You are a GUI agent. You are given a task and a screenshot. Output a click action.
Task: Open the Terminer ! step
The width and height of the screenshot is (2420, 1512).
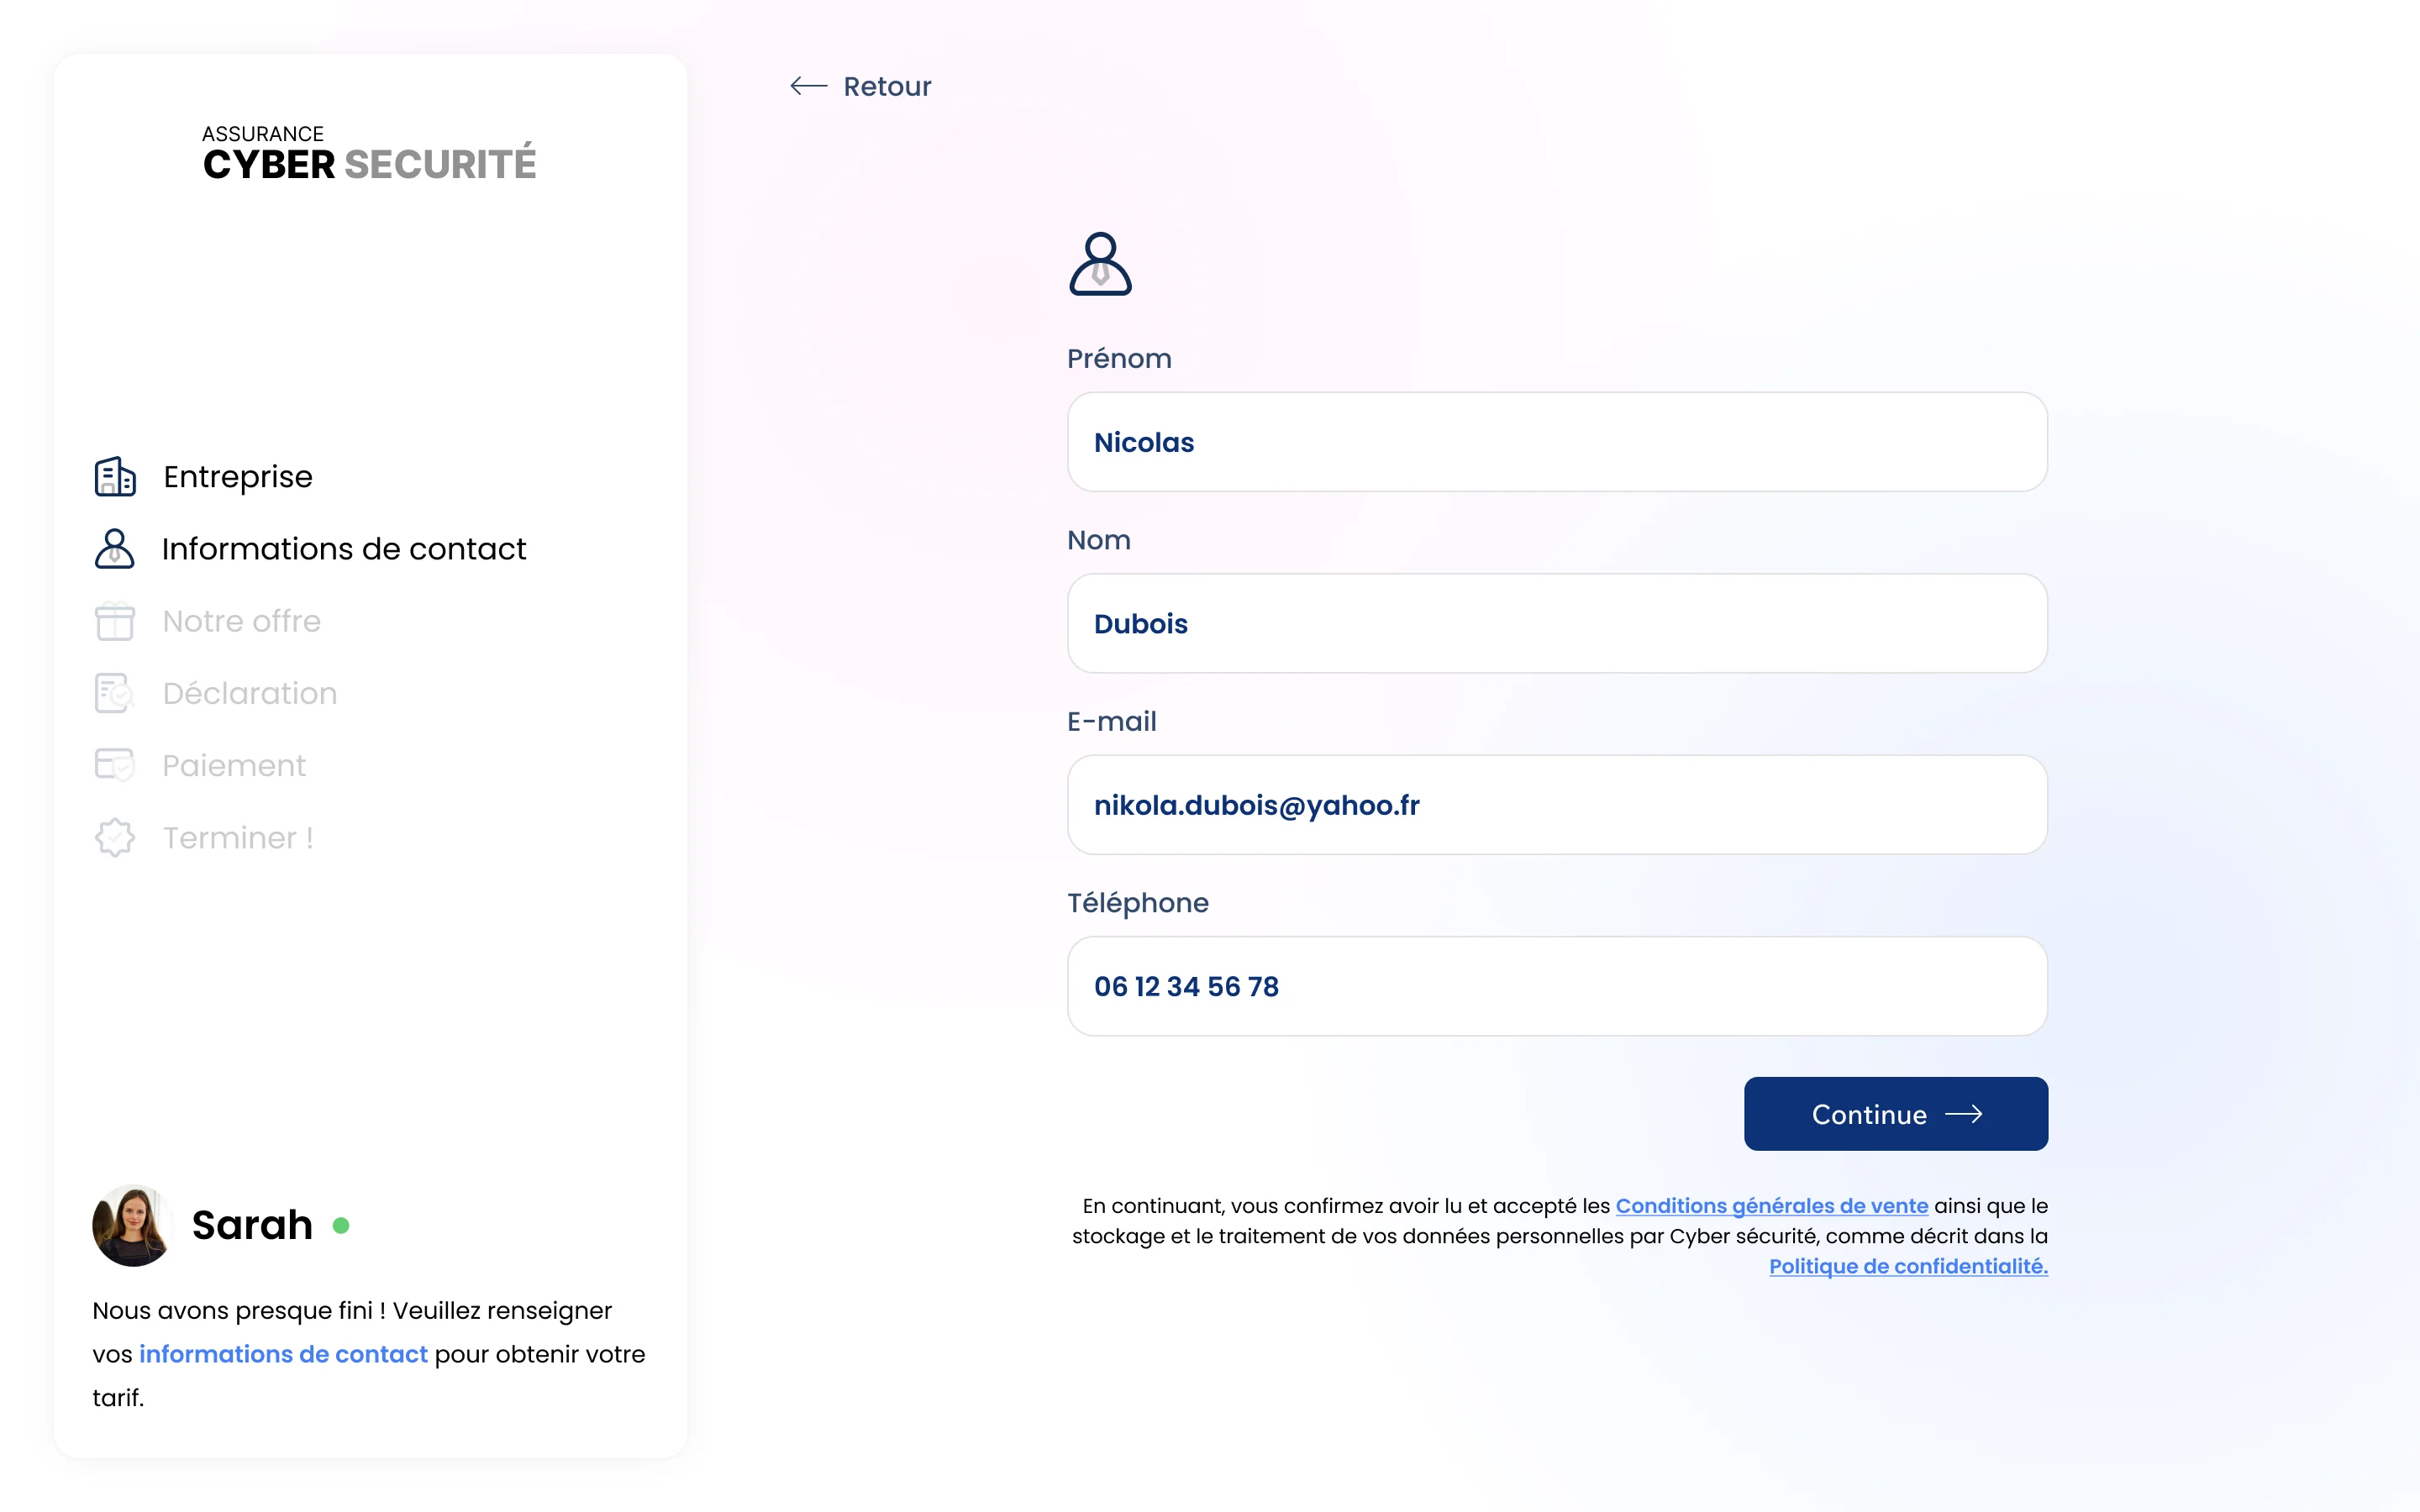pyautogui.click(x=204, y=837)
